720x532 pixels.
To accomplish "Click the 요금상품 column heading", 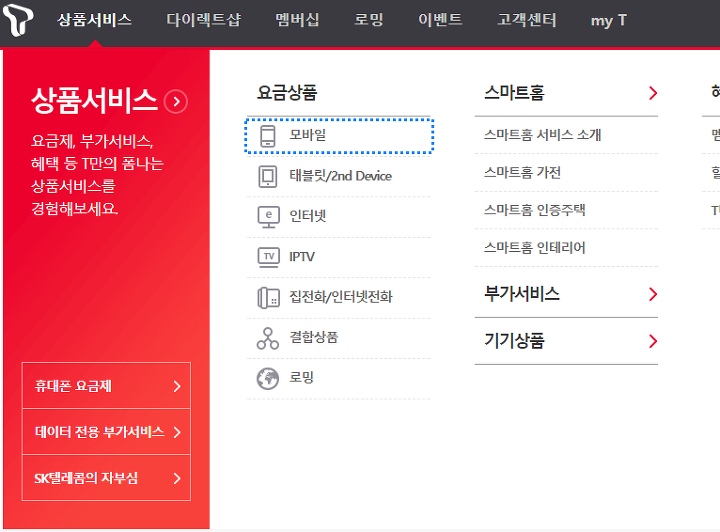I will 287,93.
